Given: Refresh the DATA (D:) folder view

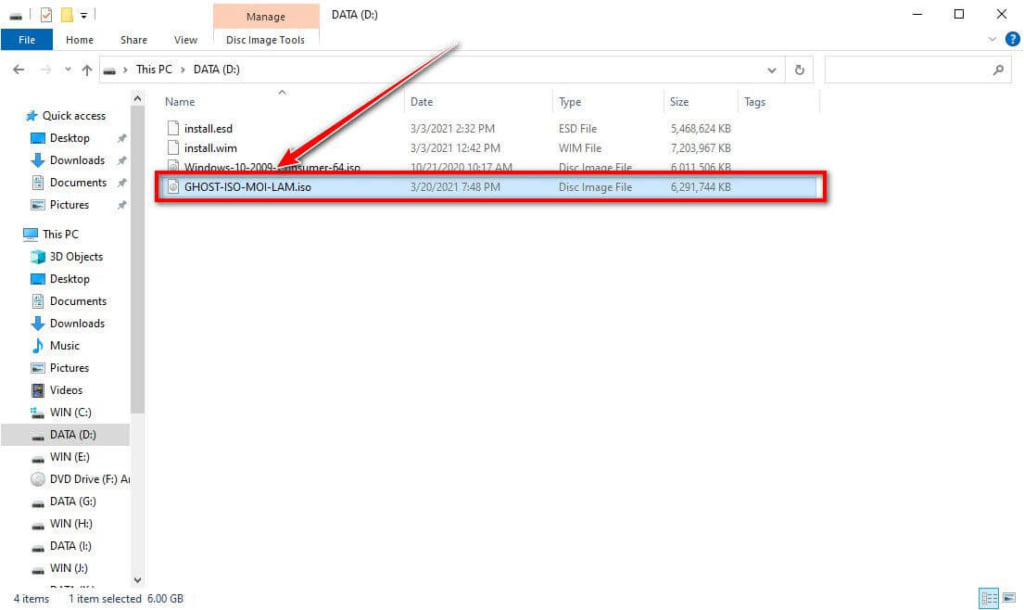Looking at the screenshot, I should point(799,70).
